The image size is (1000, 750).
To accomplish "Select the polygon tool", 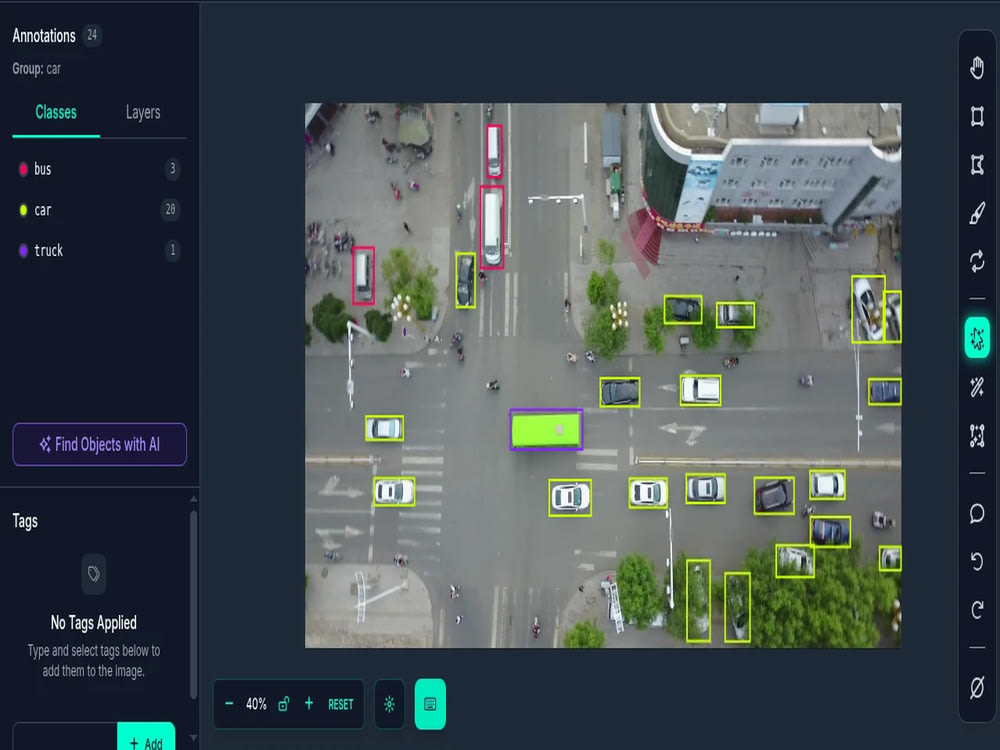I will click(976, 165).
